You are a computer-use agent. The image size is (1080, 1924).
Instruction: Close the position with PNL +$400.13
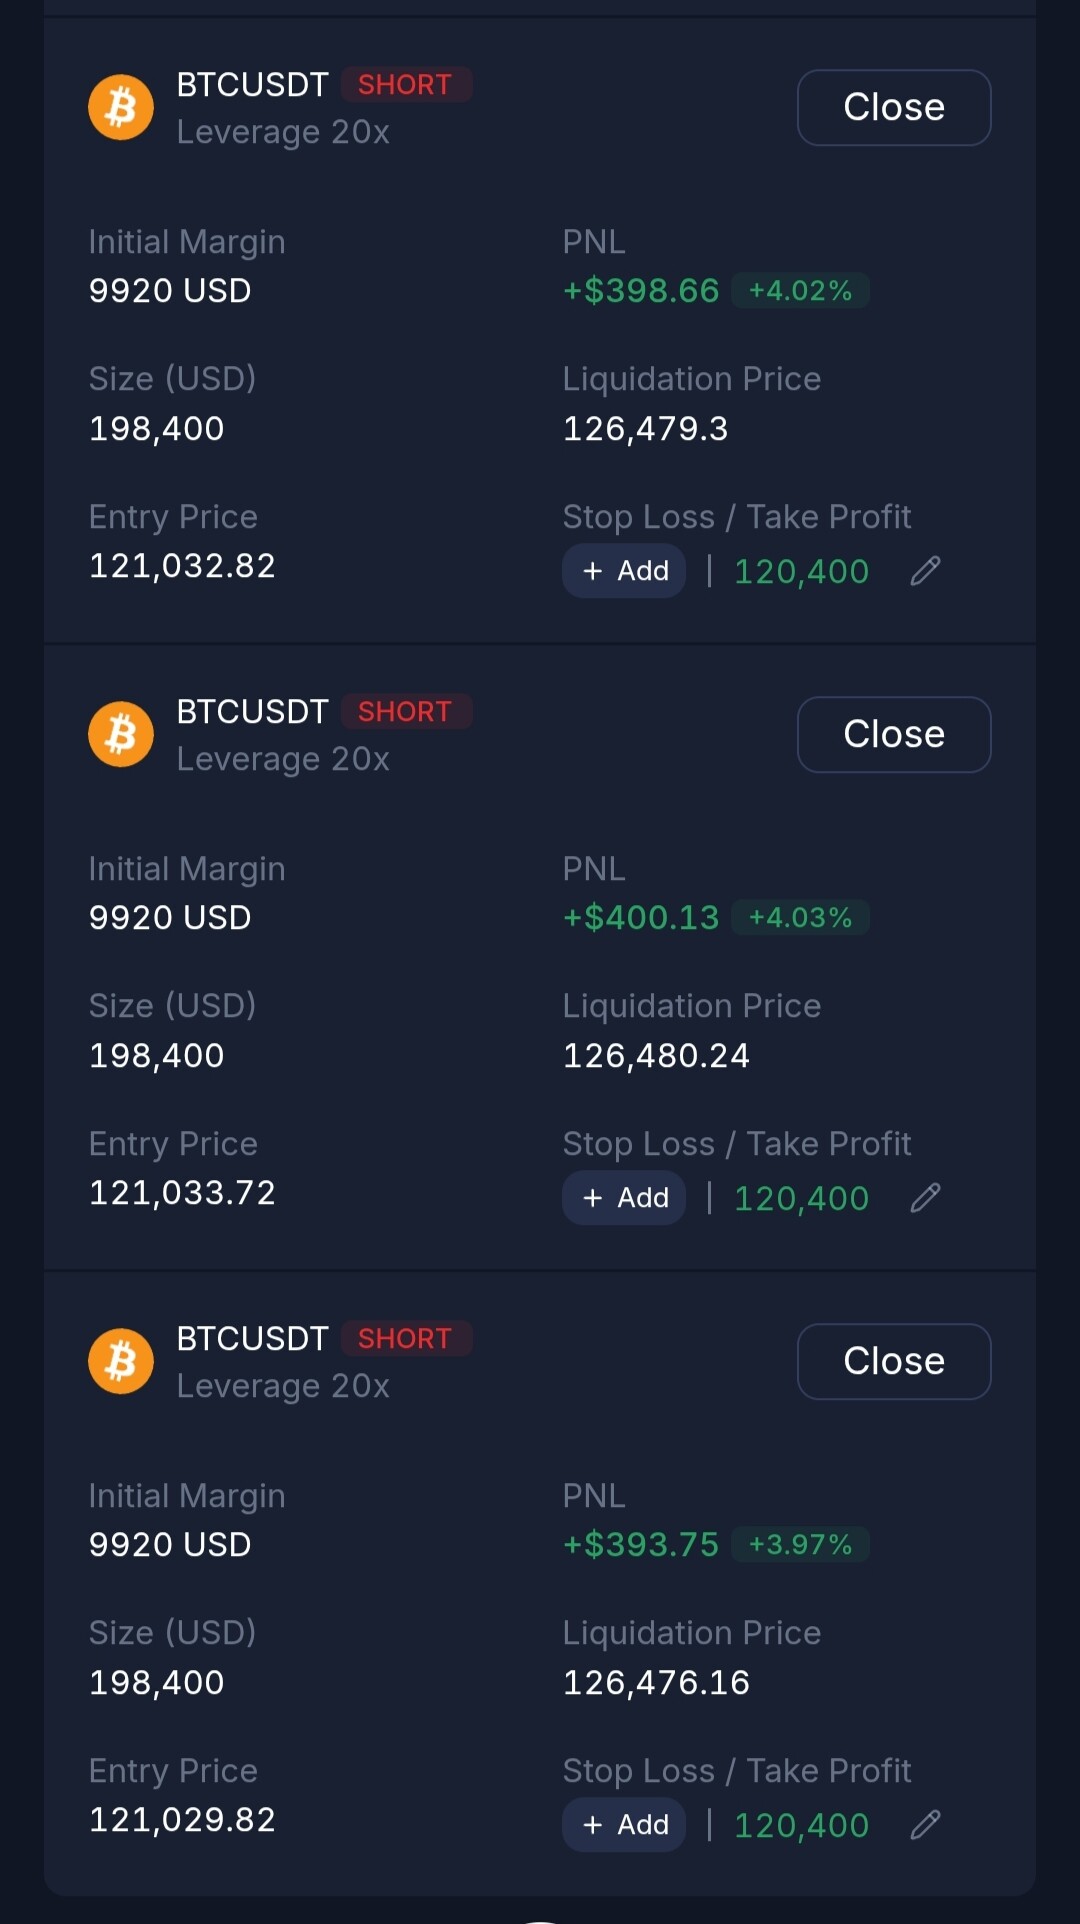pyautogui.click(x=894, y=734)
